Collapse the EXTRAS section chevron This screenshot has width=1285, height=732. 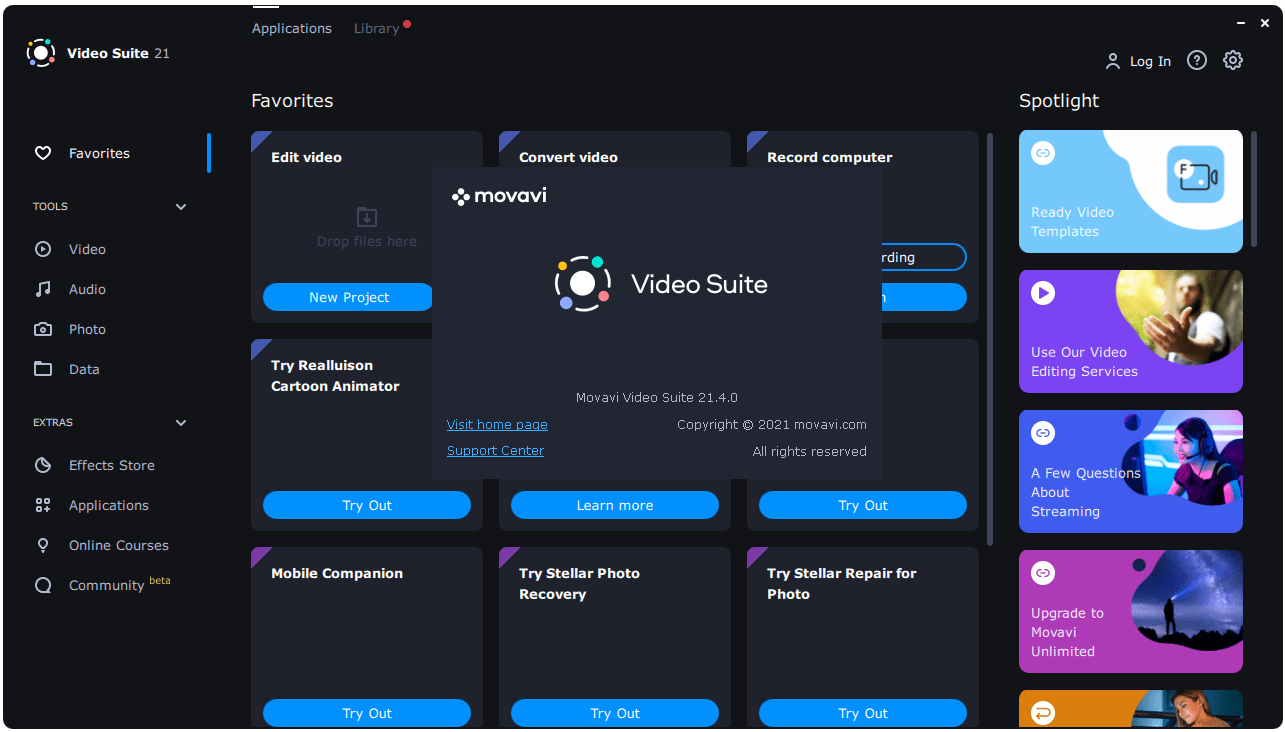[x=181, y=423]
